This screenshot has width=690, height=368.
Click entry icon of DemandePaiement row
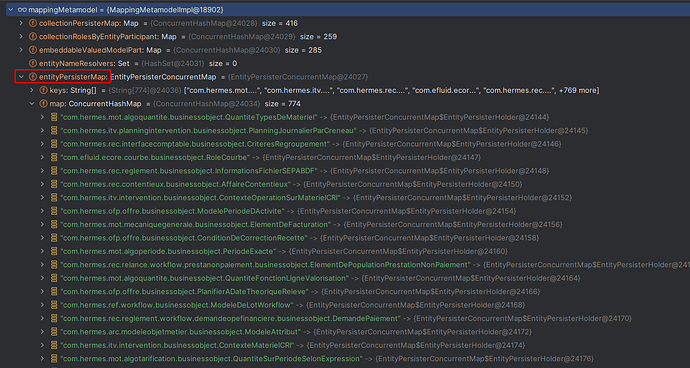[x=54, y=318]
